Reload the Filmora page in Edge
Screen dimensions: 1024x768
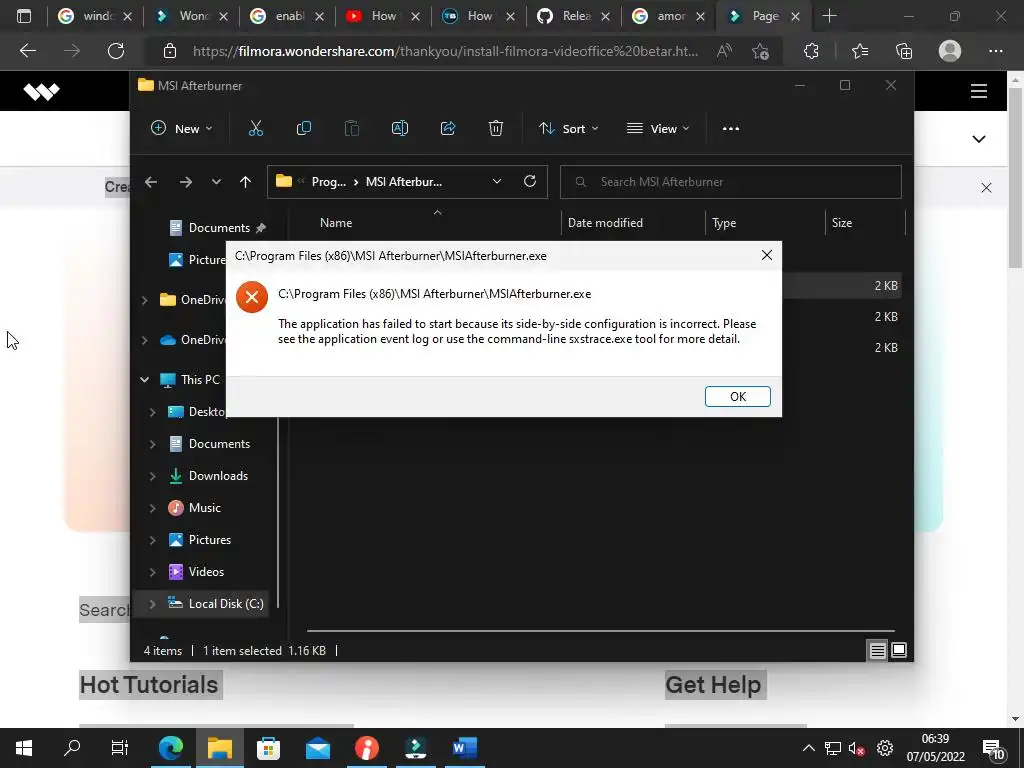coord(116,51)
